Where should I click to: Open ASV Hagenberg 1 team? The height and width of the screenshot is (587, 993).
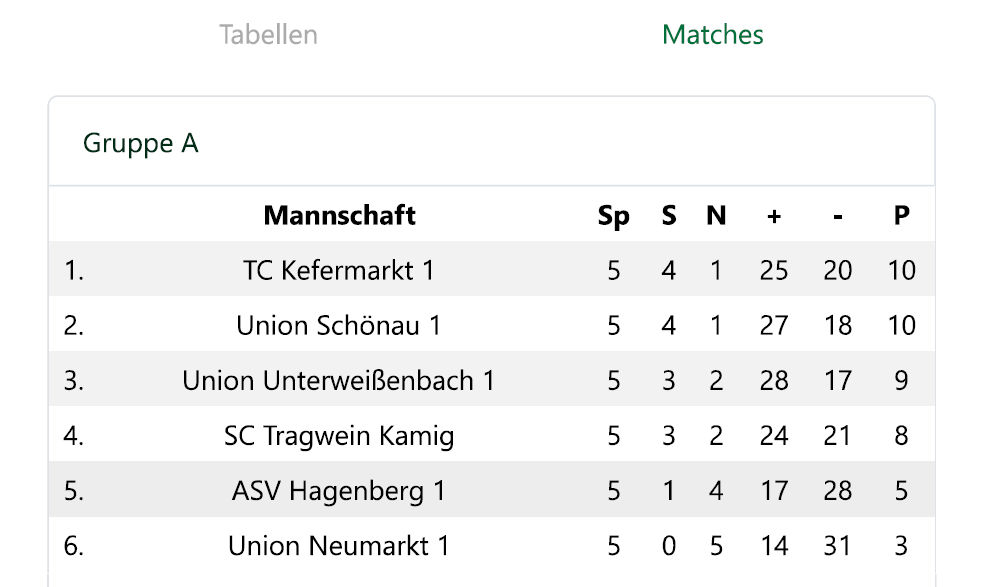coord(339,491)
